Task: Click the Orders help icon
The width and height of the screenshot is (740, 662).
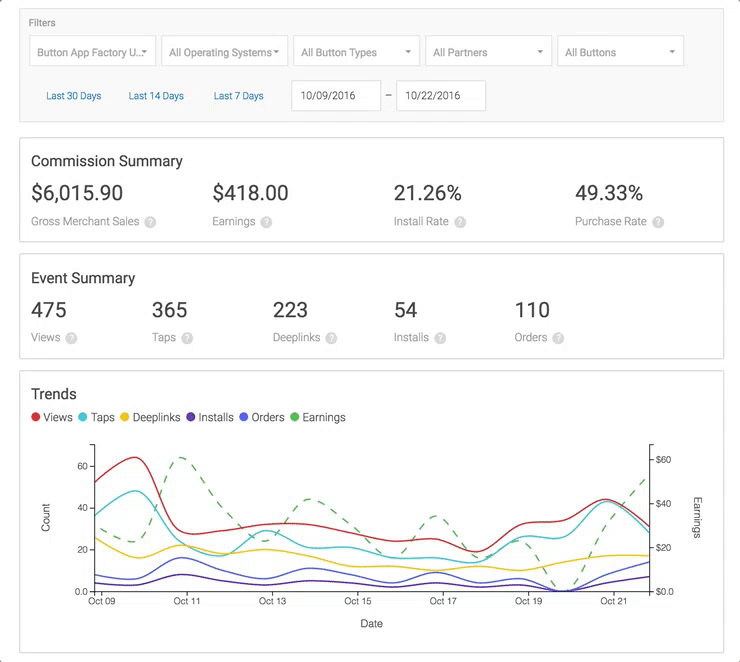Action: pyautogui.click(x=558, y=338)
